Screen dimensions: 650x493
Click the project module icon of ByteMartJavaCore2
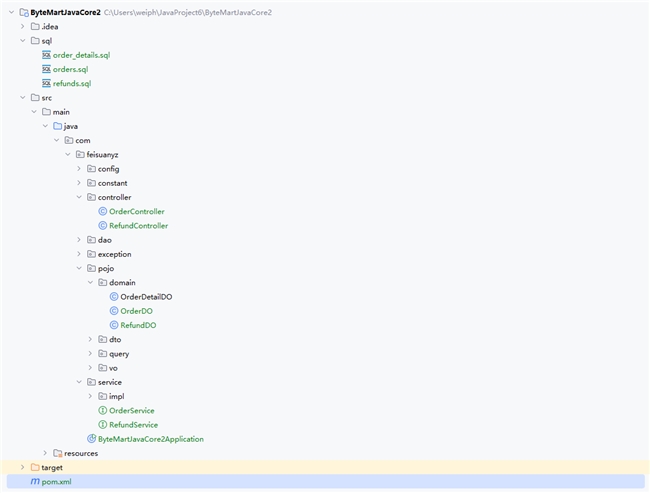tap(24, 12)
